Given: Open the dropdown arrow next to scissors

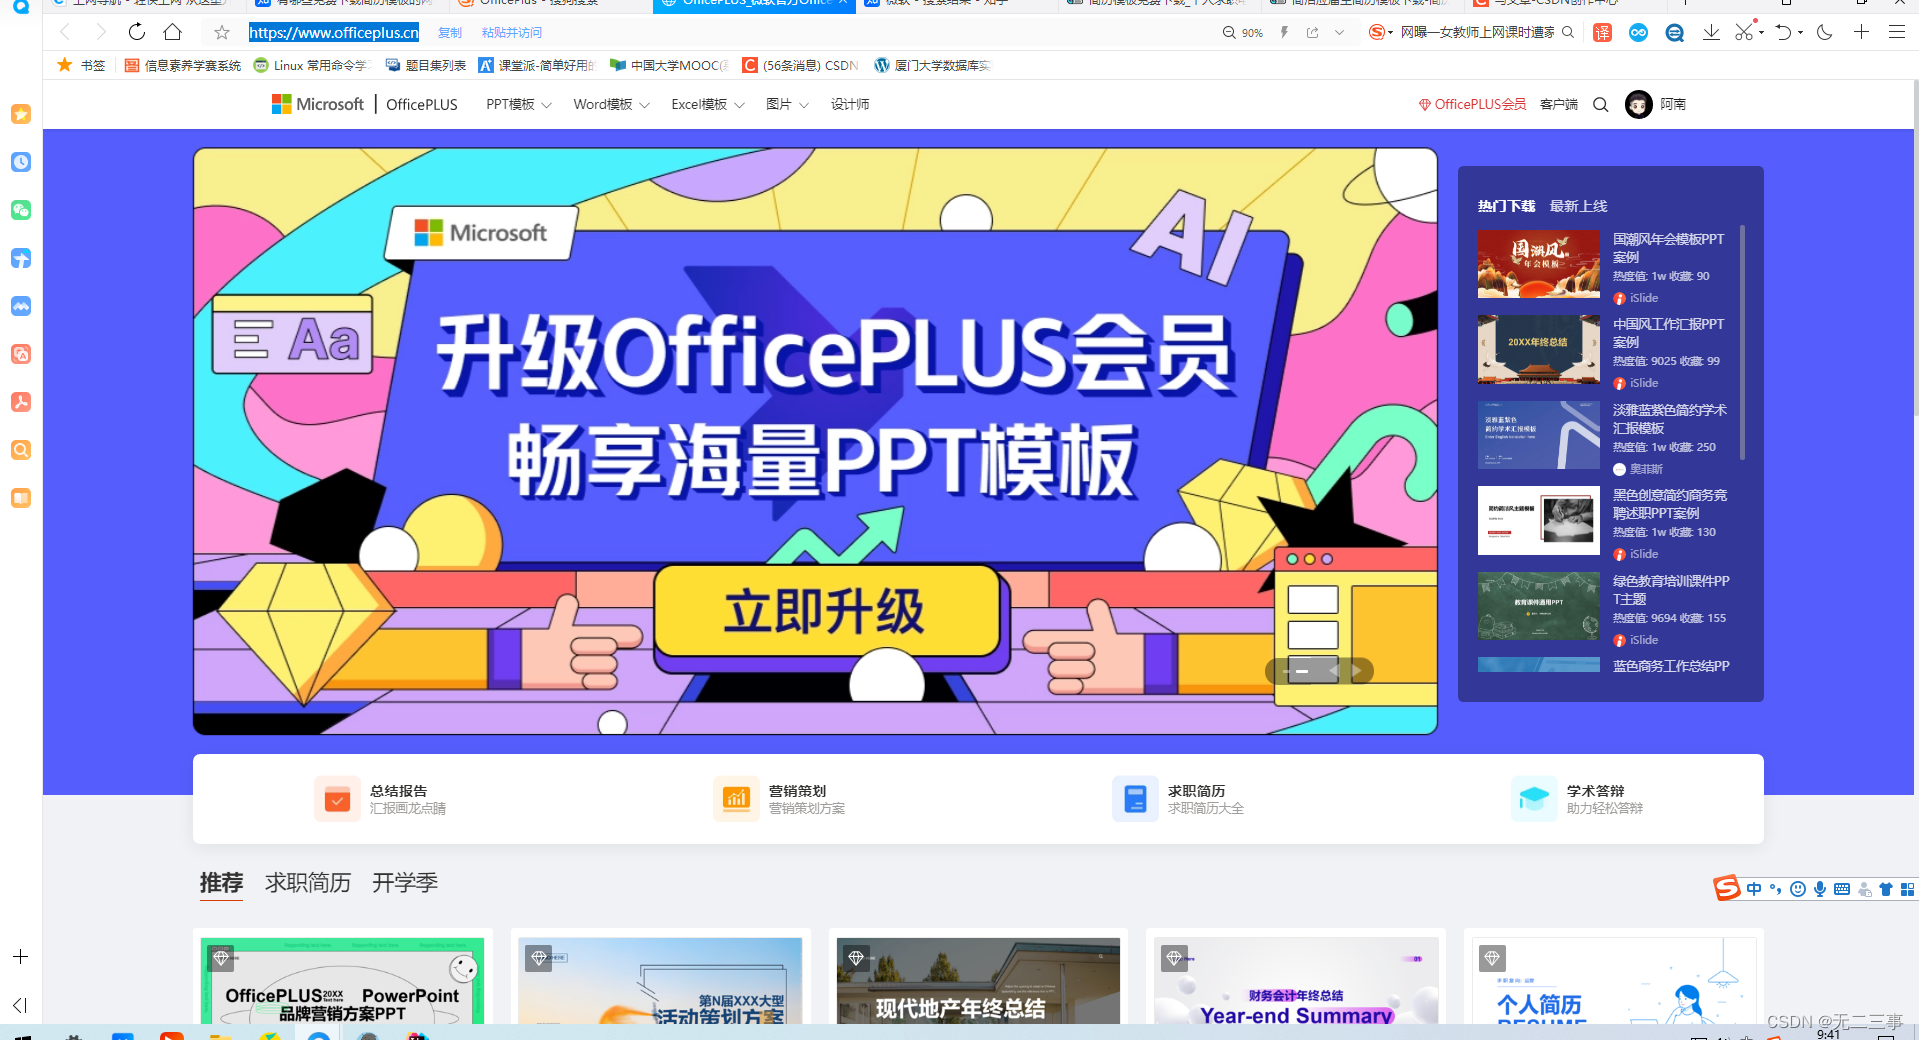Looking at the screenshot, I should tap(1761, 32).
